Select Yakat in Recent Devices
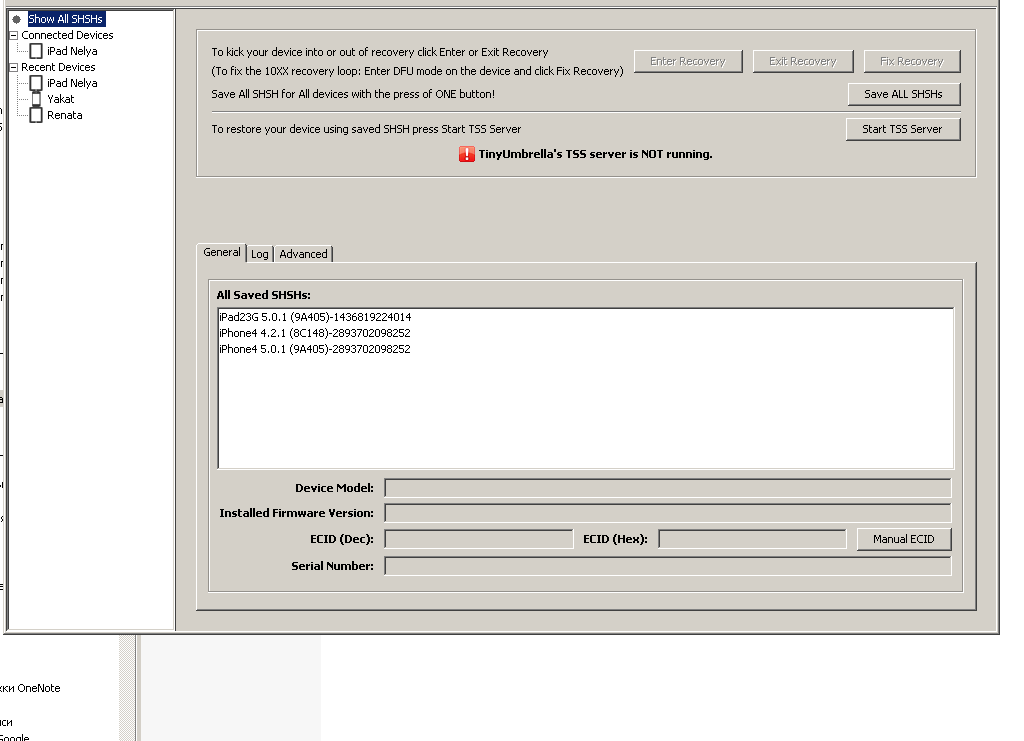Image resolution: width=1024 pixels, height=741 pixels. [61, 99]
